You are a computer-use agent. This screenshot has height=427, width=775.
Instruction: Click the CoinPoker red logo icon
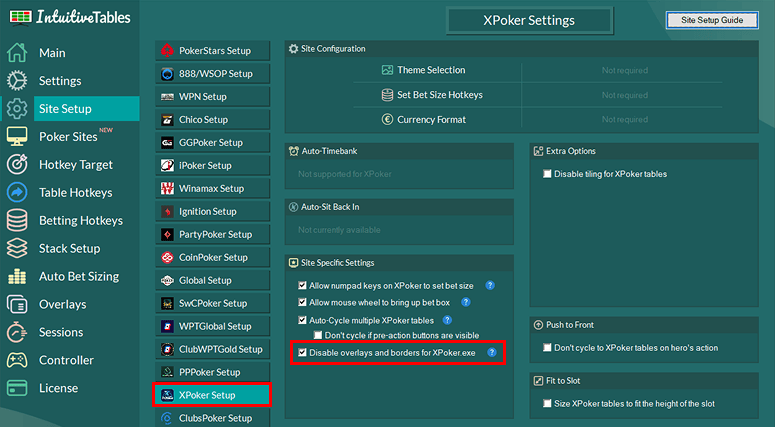pos(168,257)
